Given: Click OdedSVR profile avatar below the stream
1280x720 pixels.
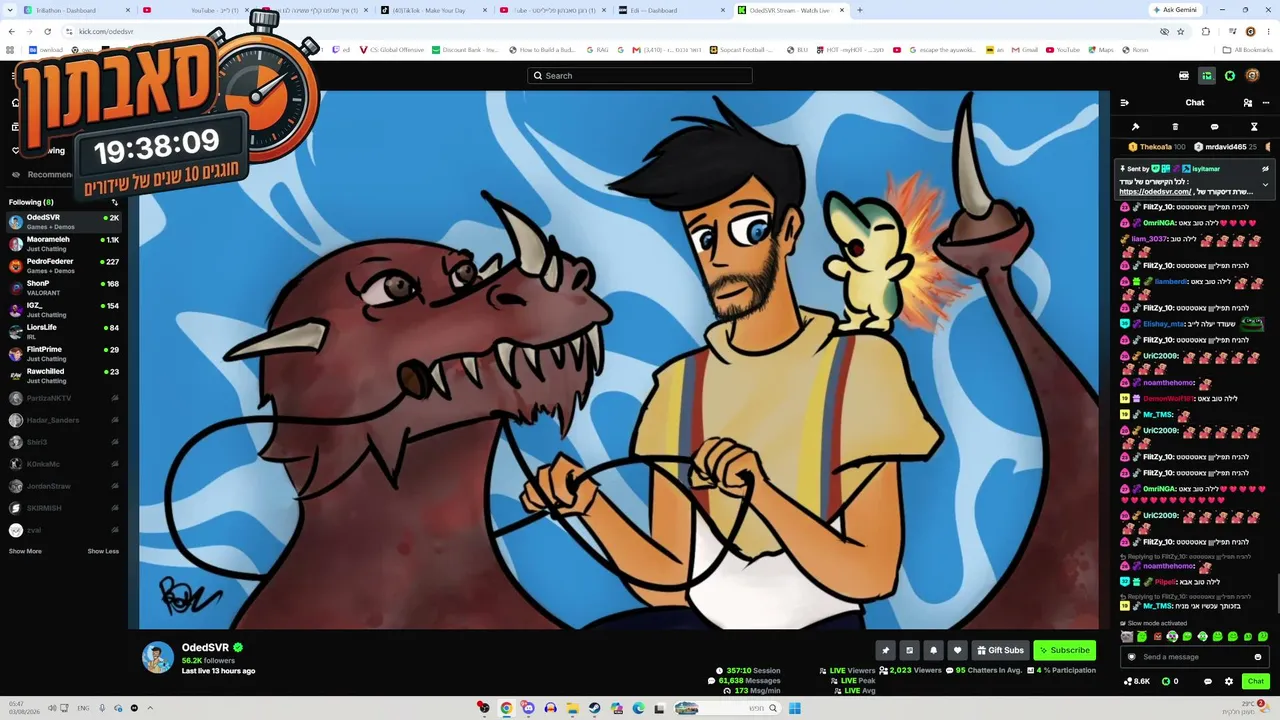Looking at the screenshot, I should (x=158, y=657).
